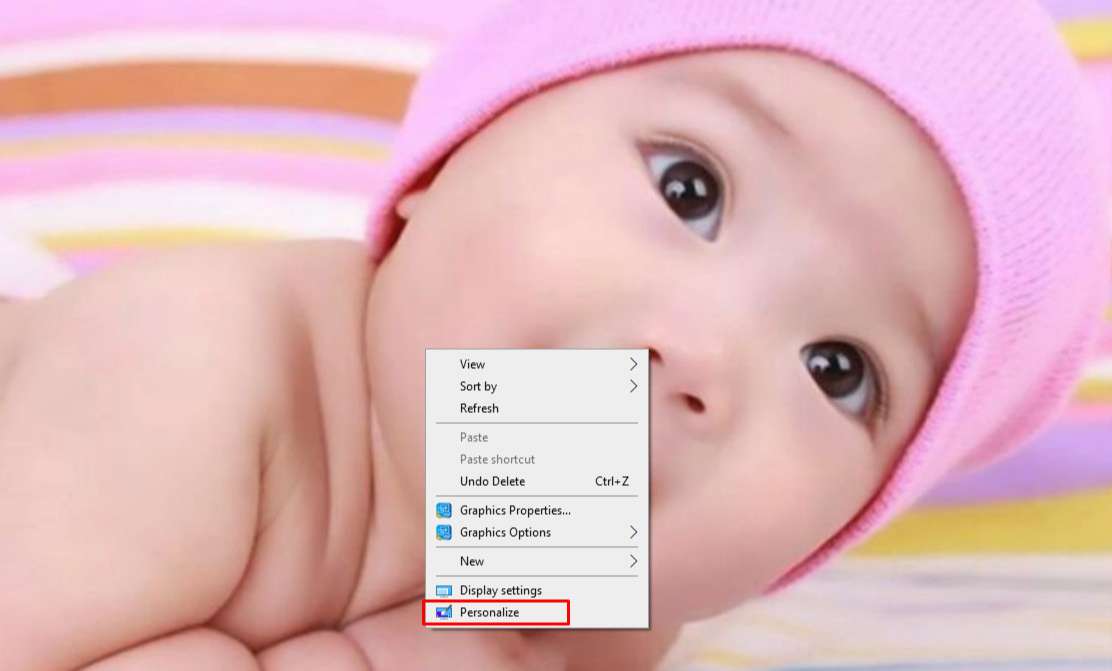
Task: Click the Graphics Options icon
Action: point(444,532)
